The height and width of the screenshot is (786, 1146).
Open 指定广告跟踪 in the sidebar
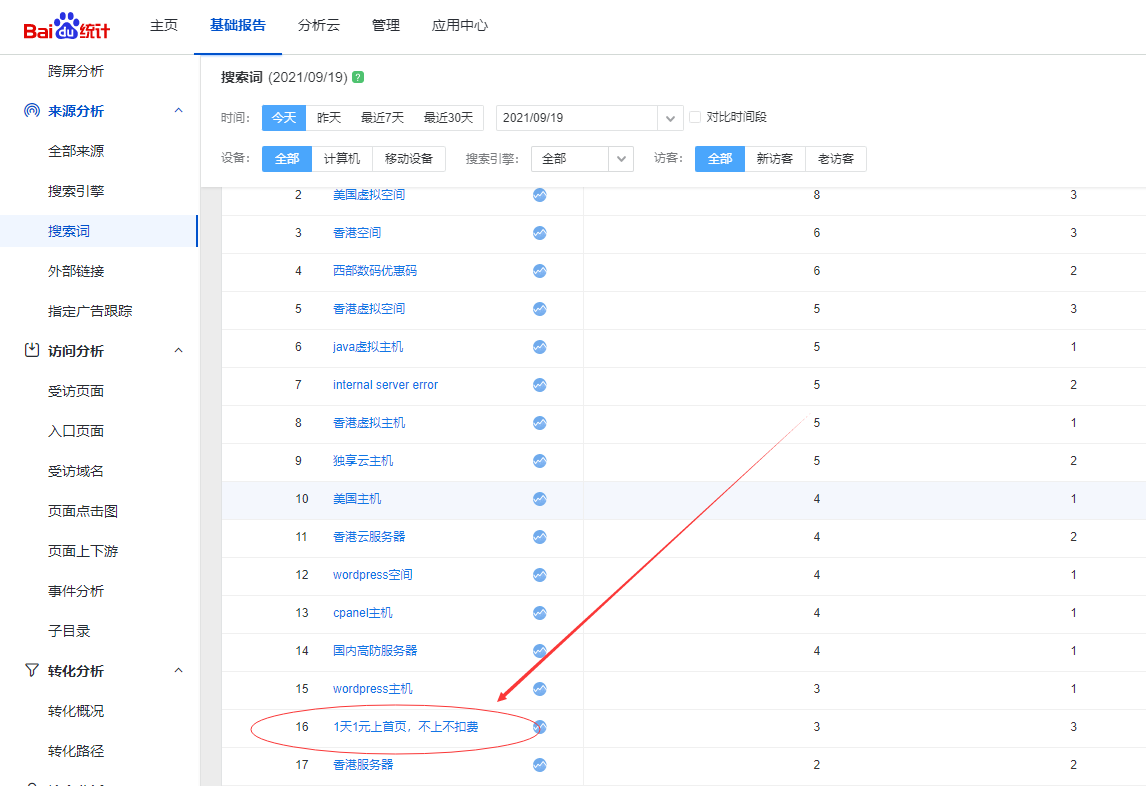tap(90, 311)
